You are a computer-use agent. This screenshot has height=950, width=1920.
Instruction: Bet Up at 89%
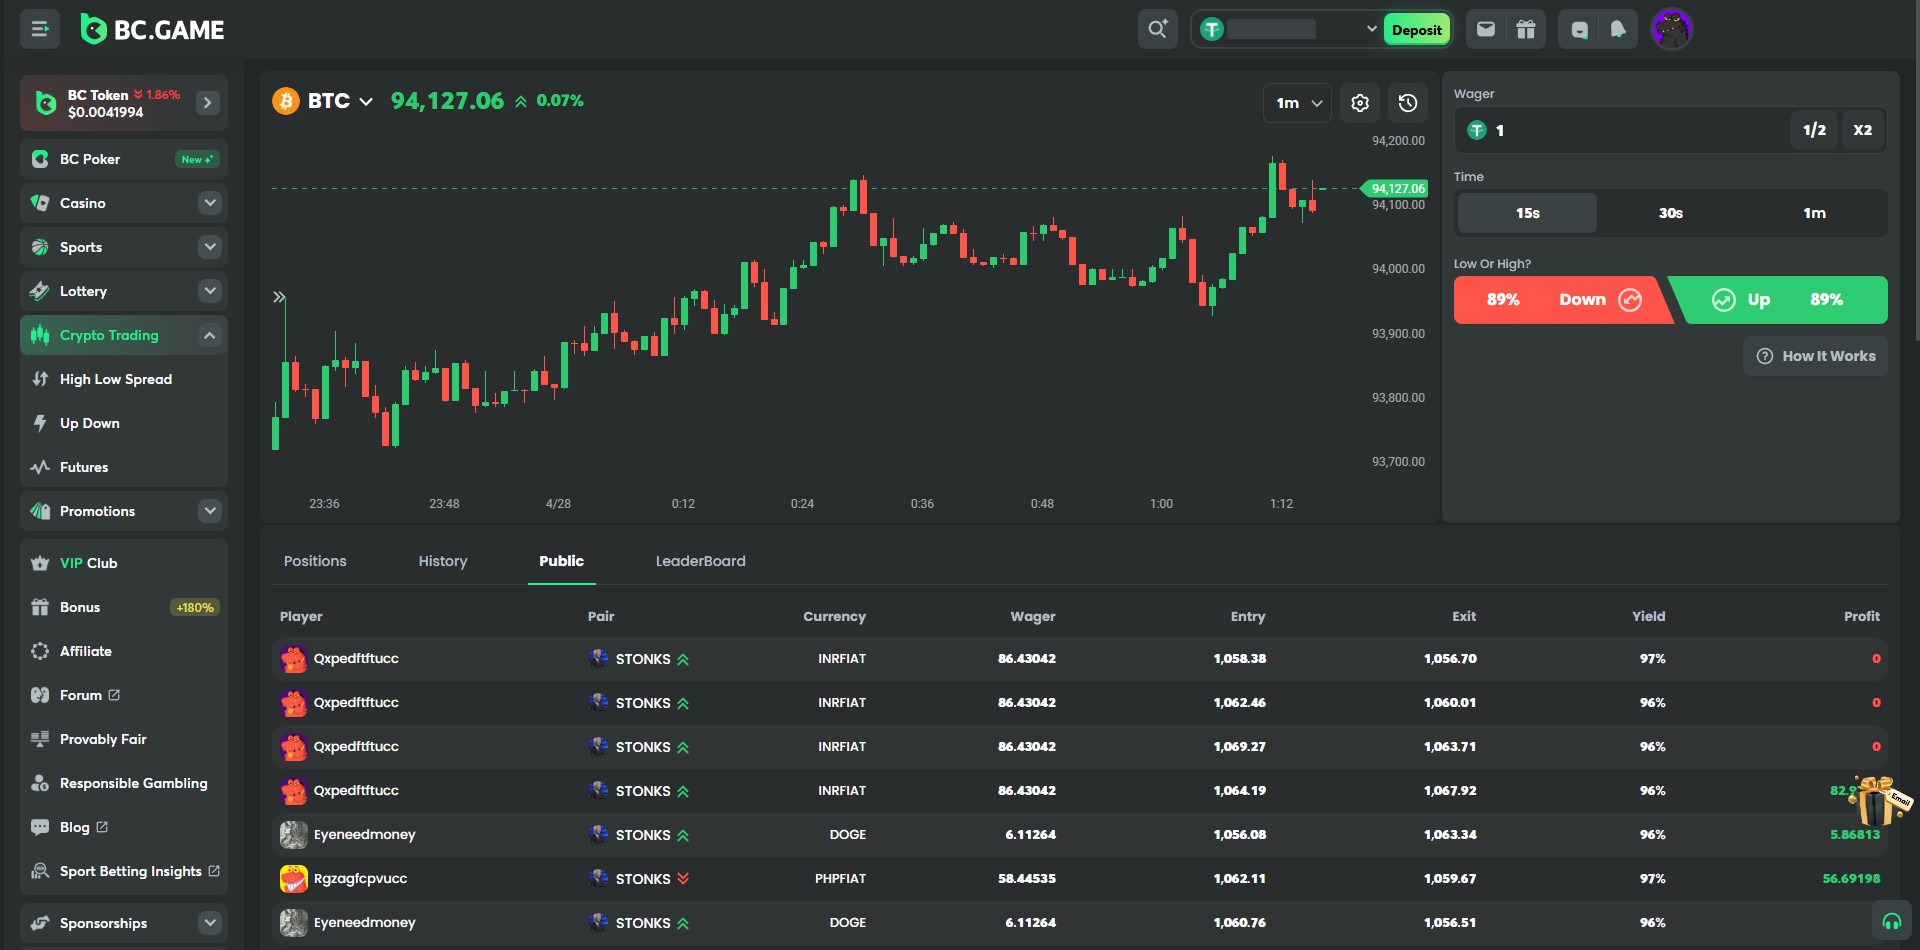click(x=1780, y=300)
